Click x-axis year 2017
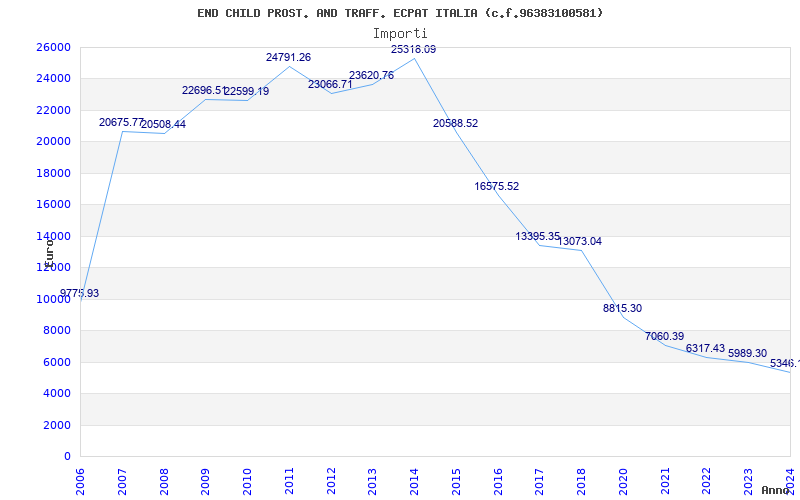The height and width of the screenshot is (500, 800). (x=540, y=482)
